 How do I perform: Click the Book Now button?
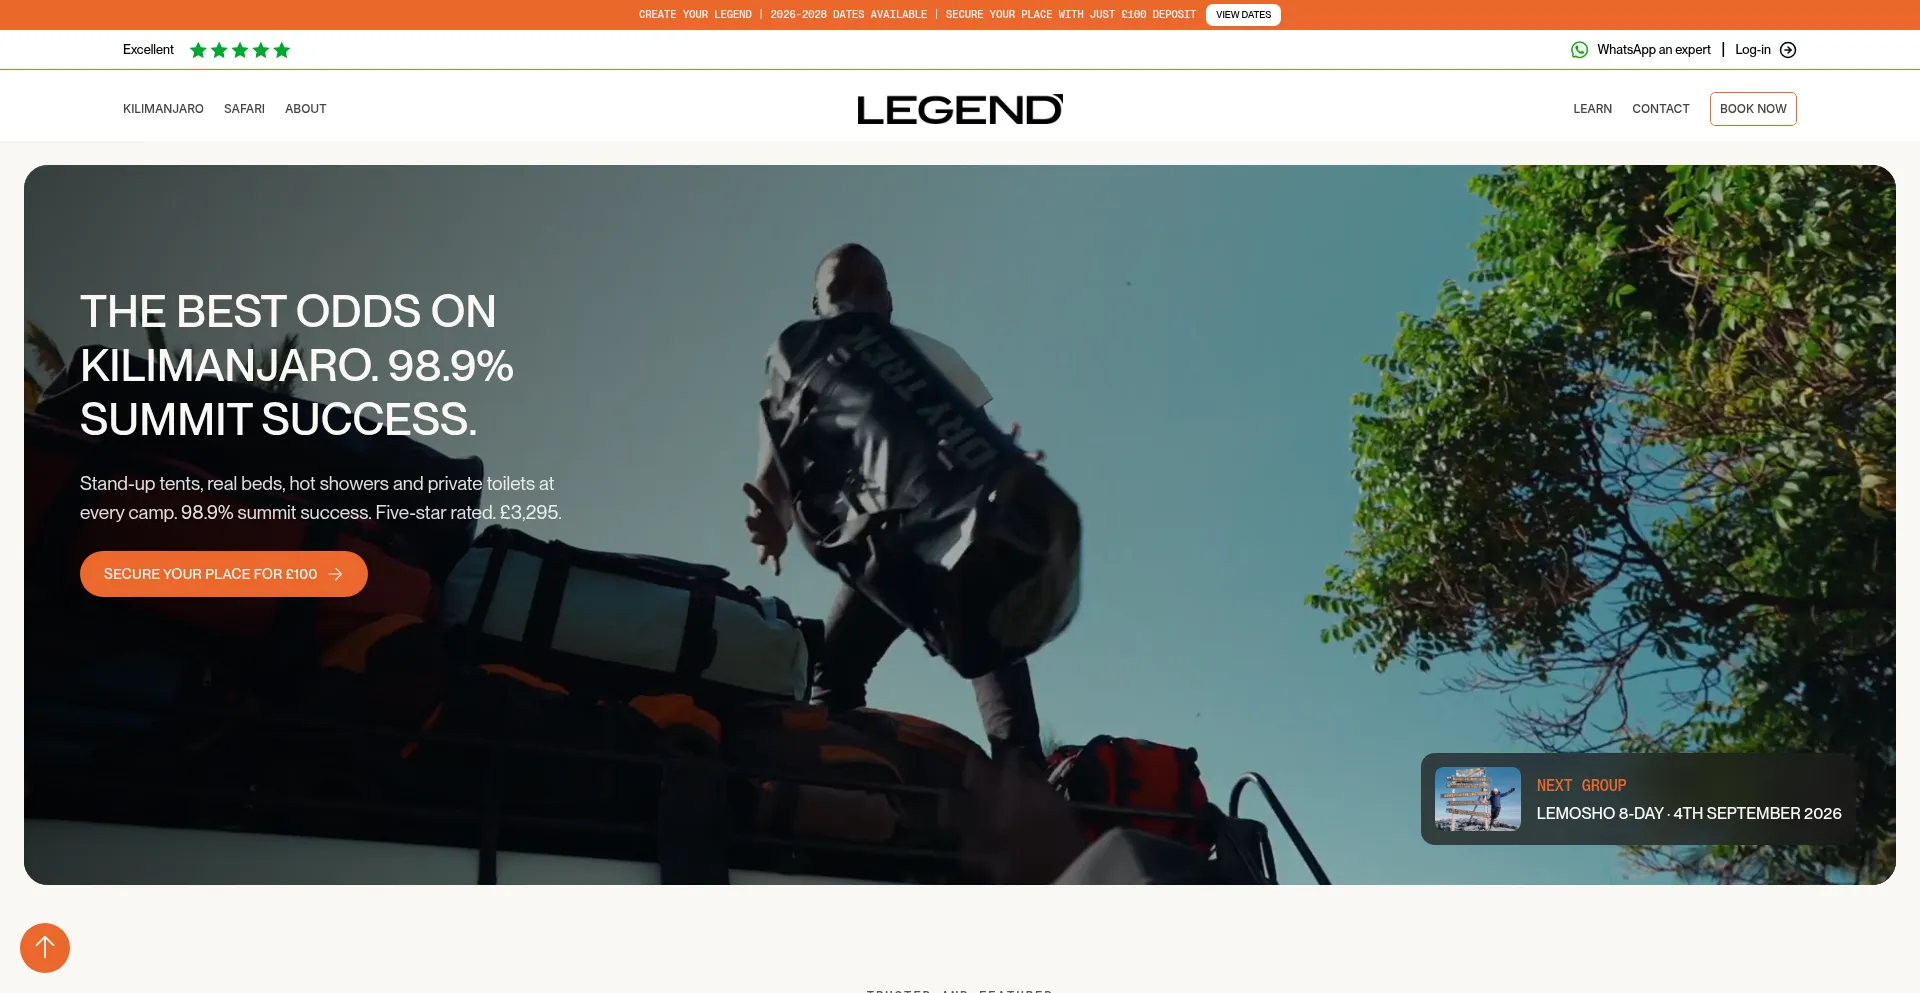pyautogui.click(x=1753, y=109)
